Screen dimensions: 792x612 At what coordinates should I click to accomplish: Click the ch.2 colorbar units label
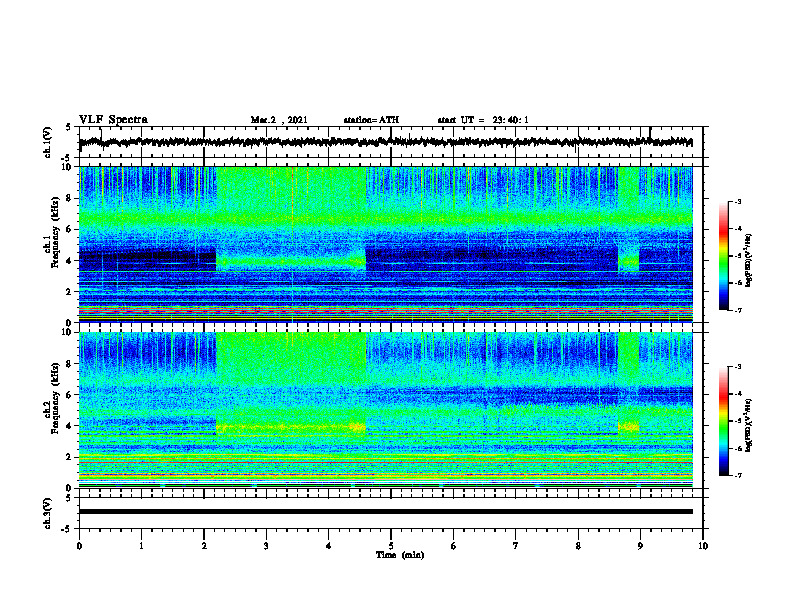click(x=748, y=425)
